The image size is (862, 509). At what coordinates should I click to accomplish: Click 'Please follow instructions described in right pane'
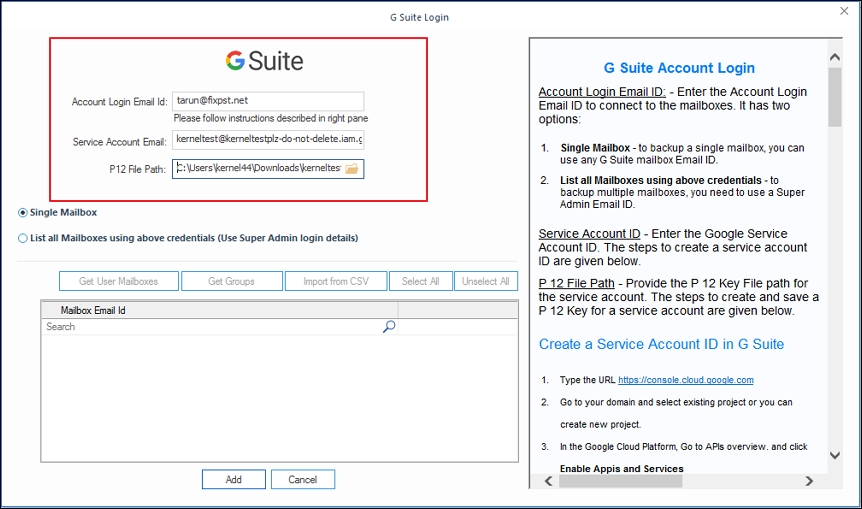(x=270, y=118)
